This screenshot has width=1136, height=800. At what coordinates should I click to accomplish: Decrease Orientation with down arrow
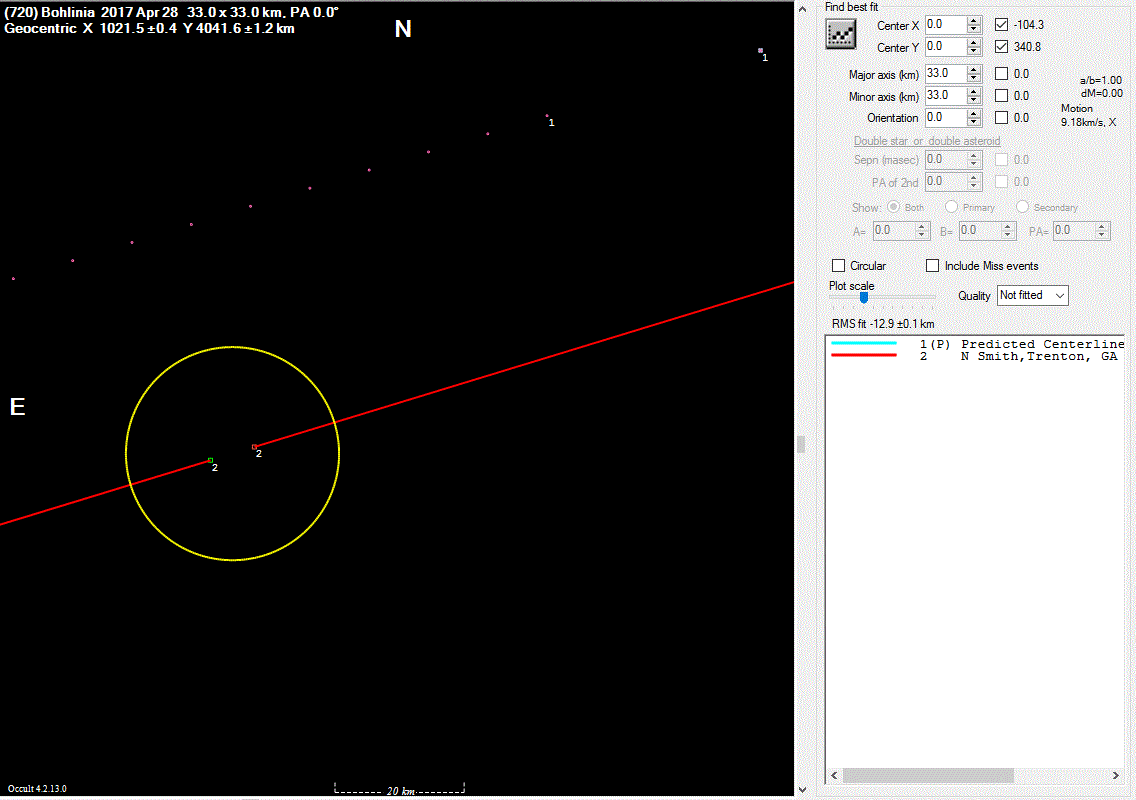click(974, 122)
